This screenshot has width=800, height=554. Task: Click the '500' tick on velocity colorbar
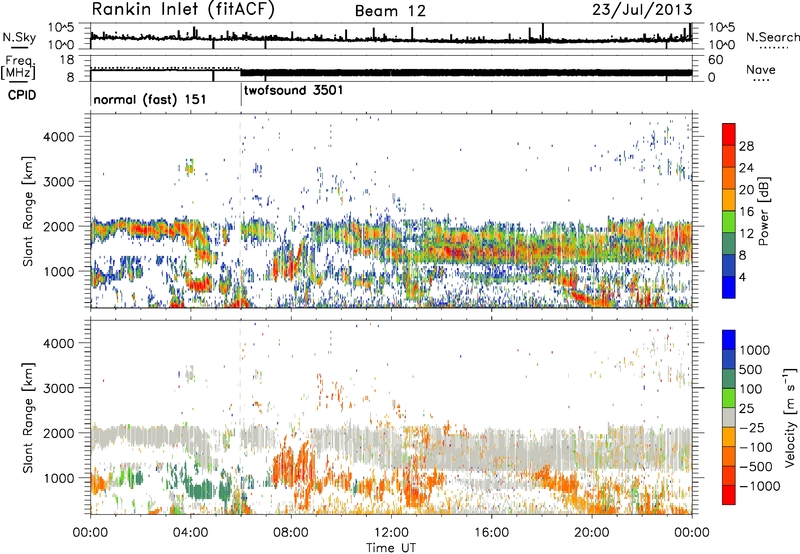tap(751, 370)
